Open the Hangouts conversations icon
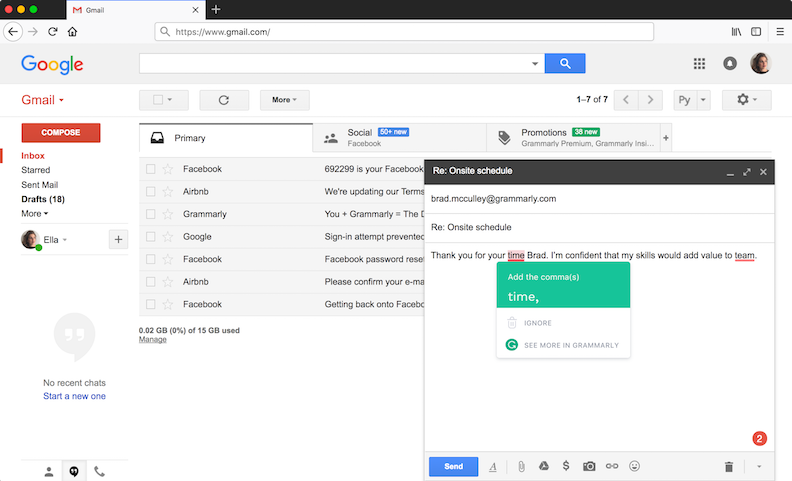 pyautogui.click(x=74, y=471)
